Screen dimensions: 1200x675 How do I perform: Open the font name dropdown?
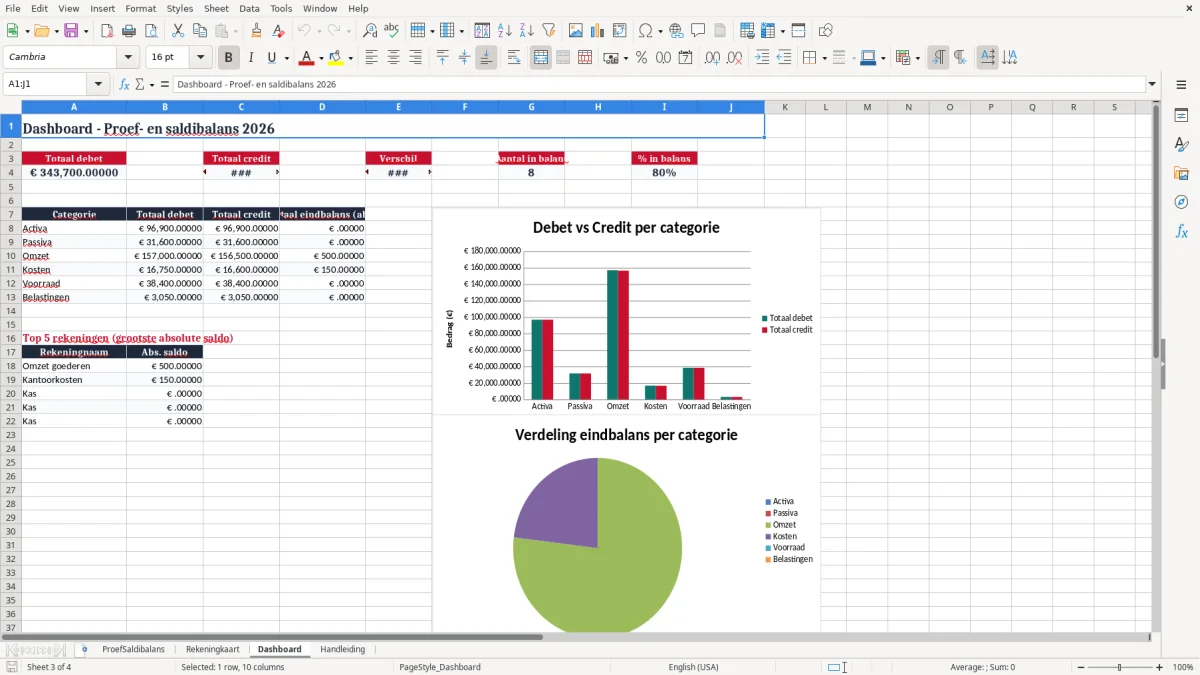point(128,58)
